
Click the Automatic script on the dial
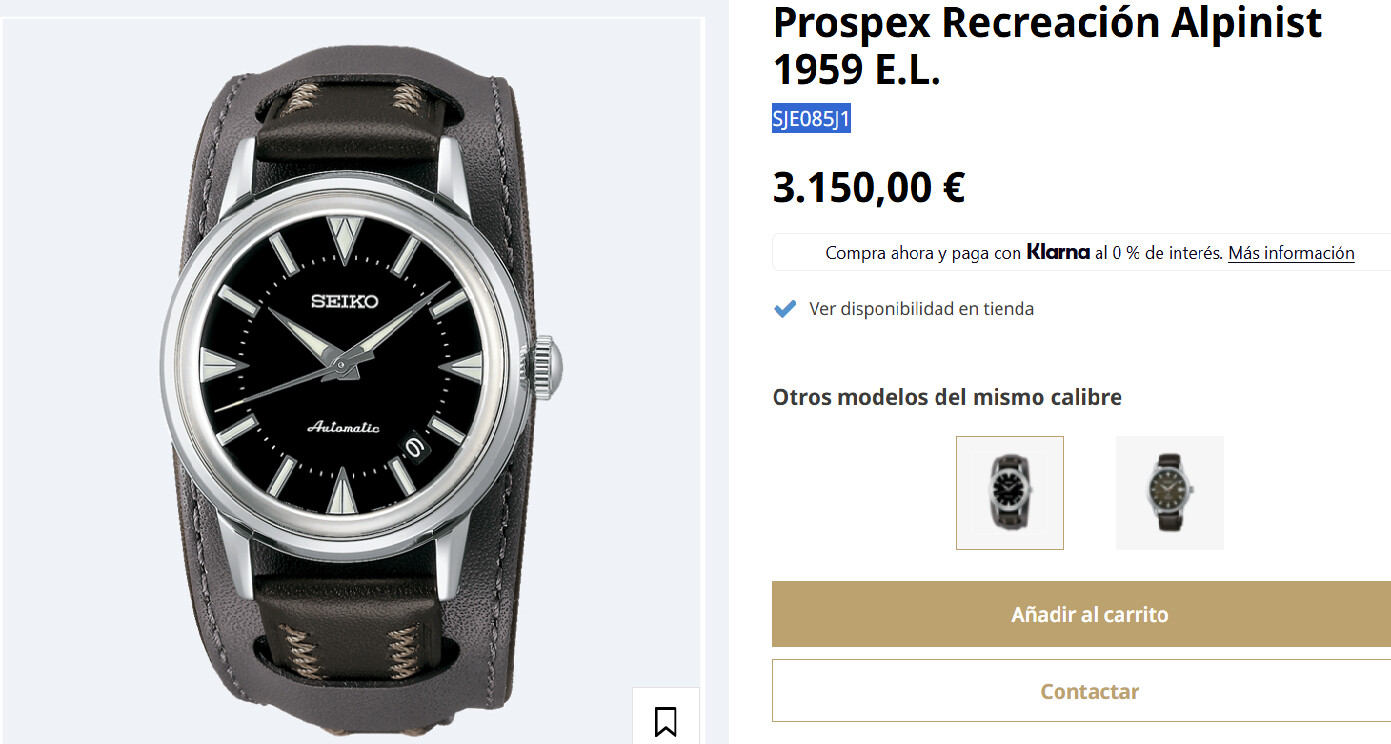pos(343,428)
